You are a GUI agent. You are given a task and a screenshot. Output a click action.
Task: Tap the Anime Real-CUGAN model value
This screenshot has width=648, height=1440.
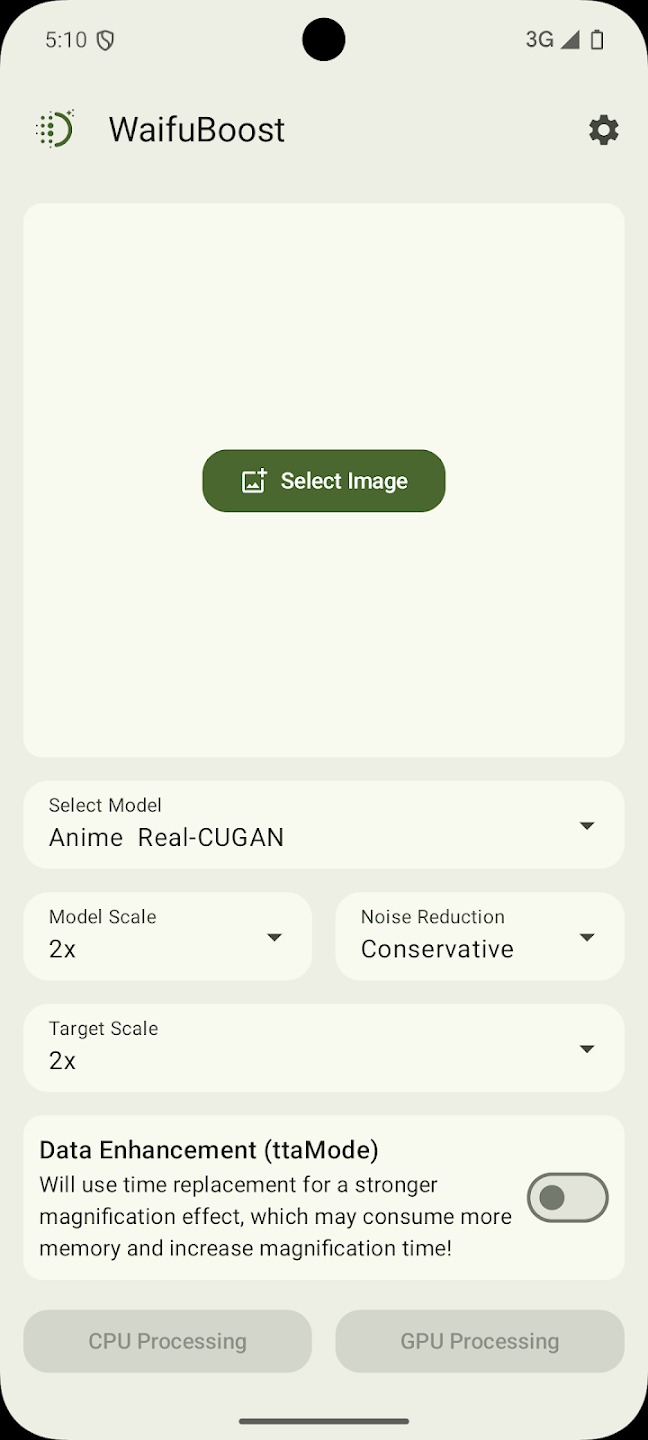[166, 838]
